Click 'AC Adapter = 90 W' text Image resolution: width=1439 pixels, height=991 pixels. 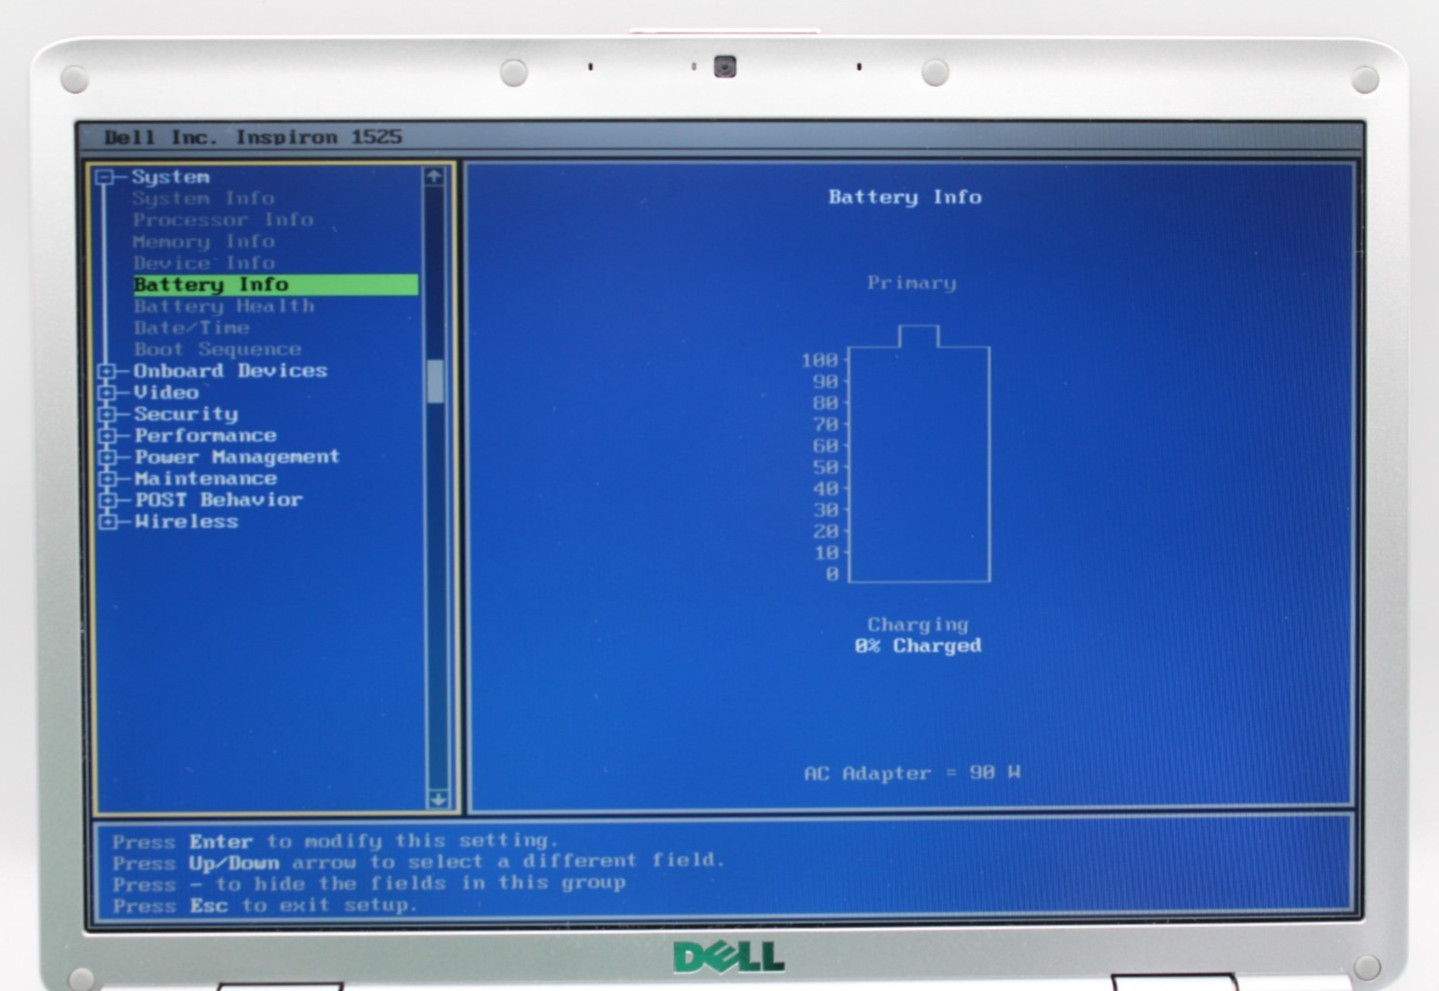(912, 773)
